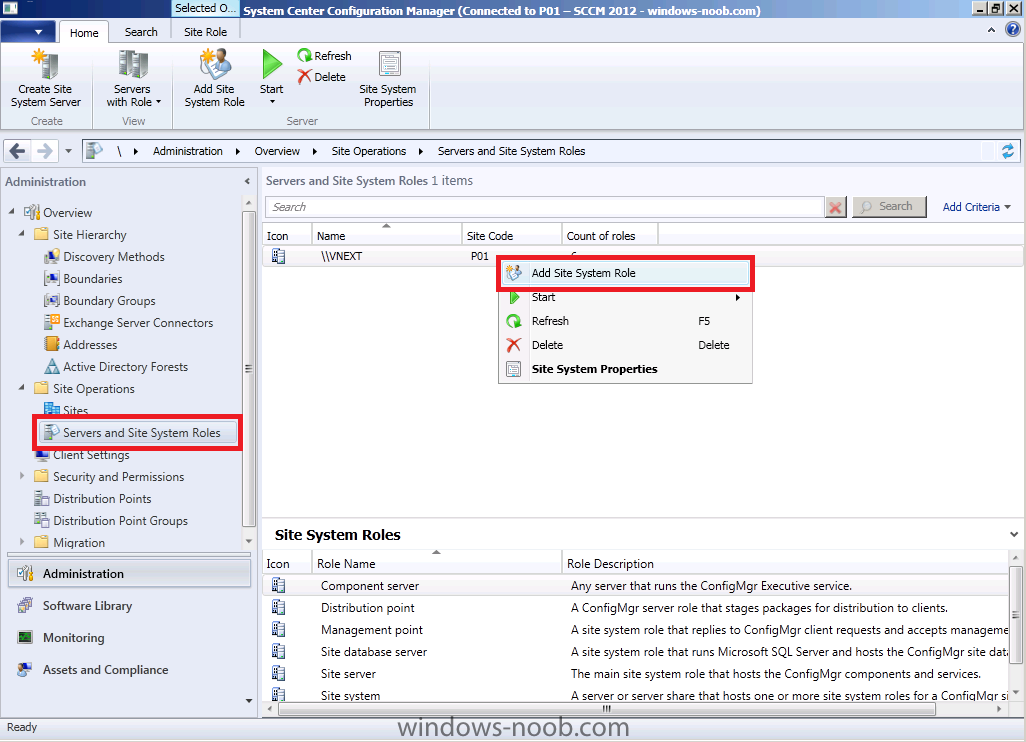Choose Delete in the context menu

click(x=626, y=345)
